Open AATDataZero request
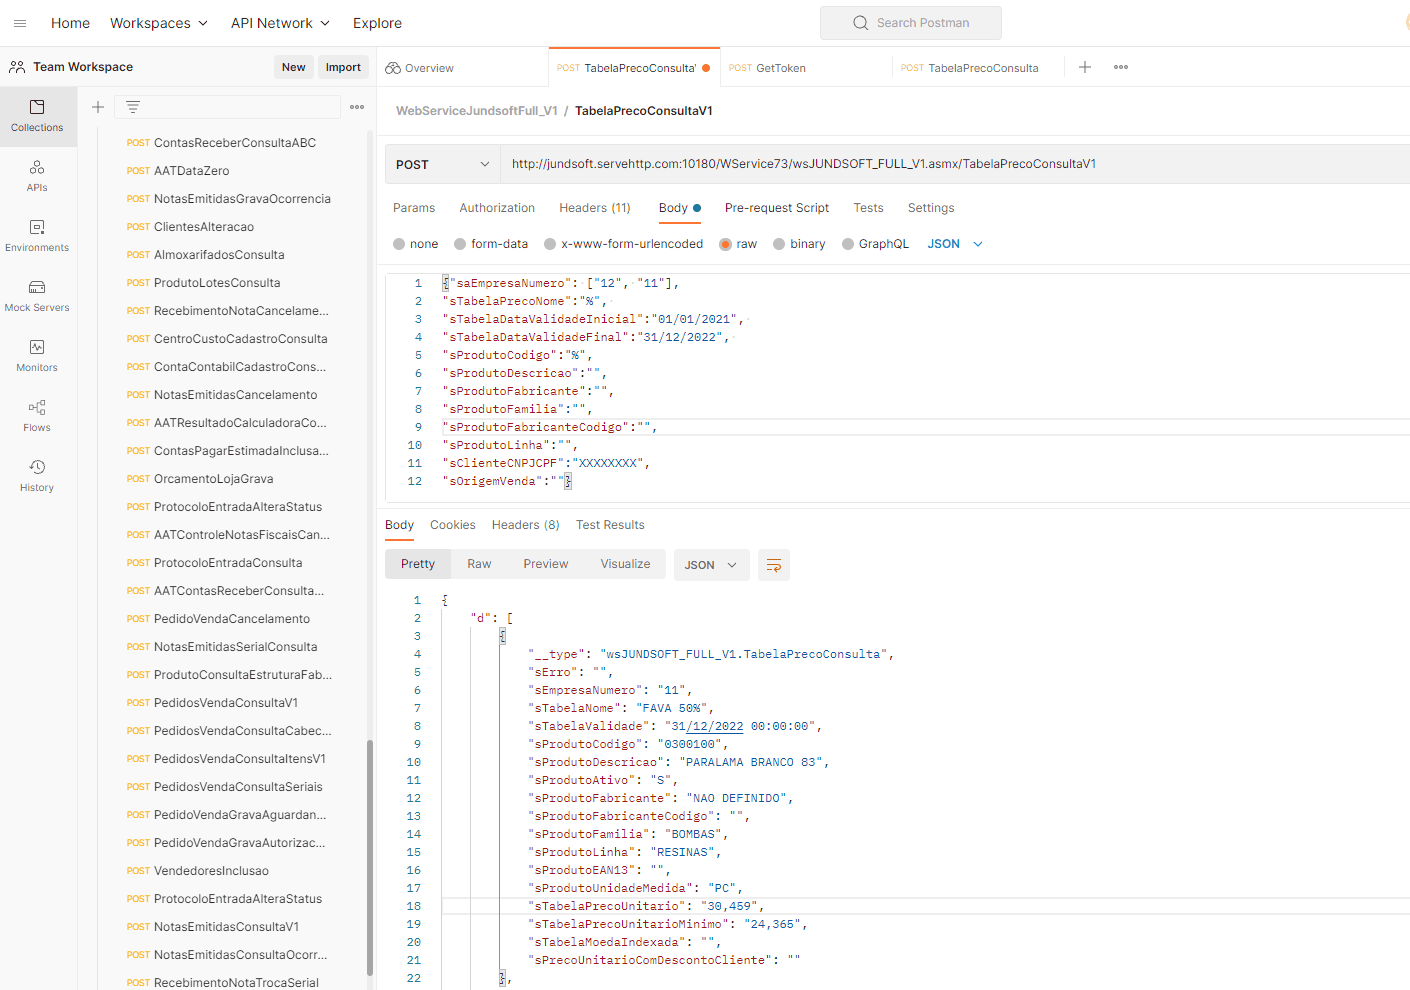 tap(191, 171)
